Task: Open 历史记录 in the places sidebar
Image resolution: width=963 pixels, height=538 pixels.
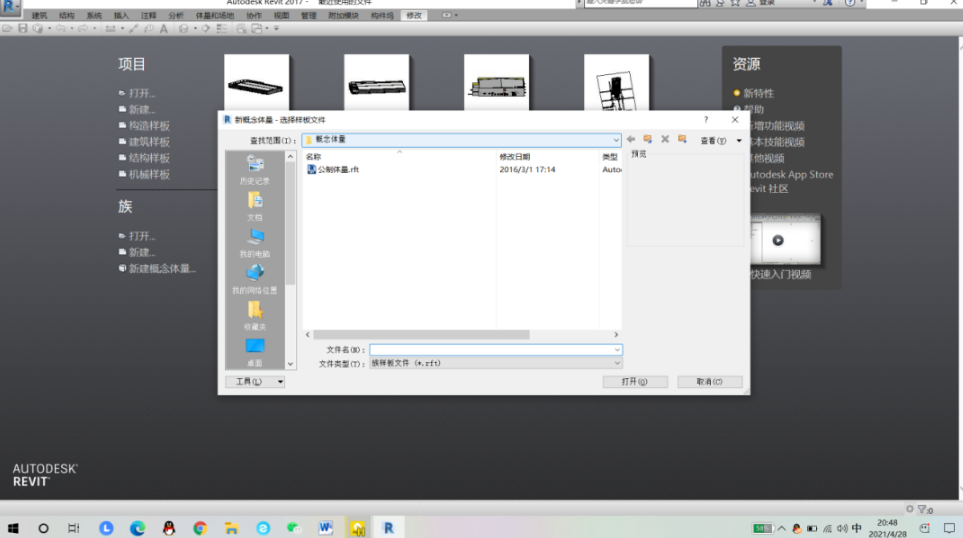Action: pos(255,170)
